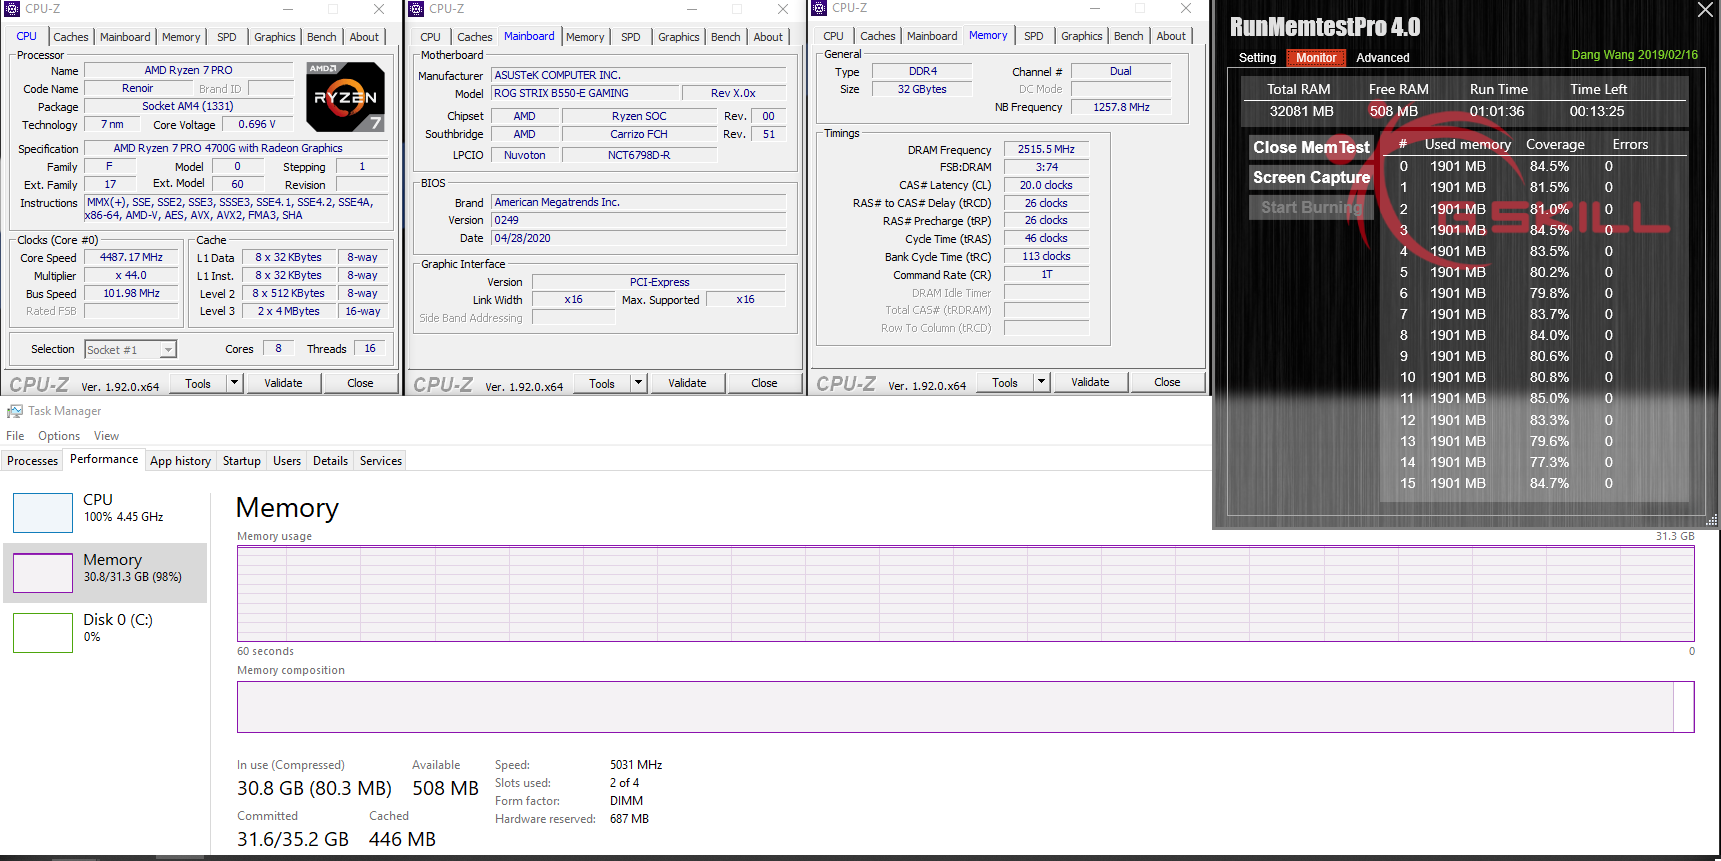This screenshot has width=1721, height=861.
Task: Click the Run Time value 01:01:36
Action: (x=1497, y=111)
